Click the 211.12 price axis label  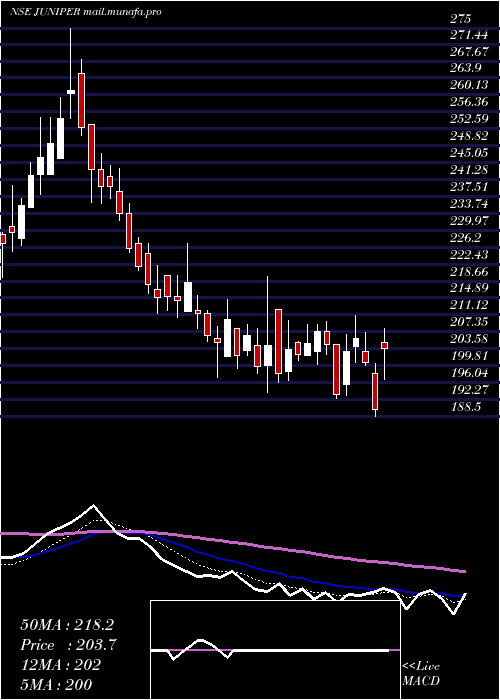pos(468,305)
